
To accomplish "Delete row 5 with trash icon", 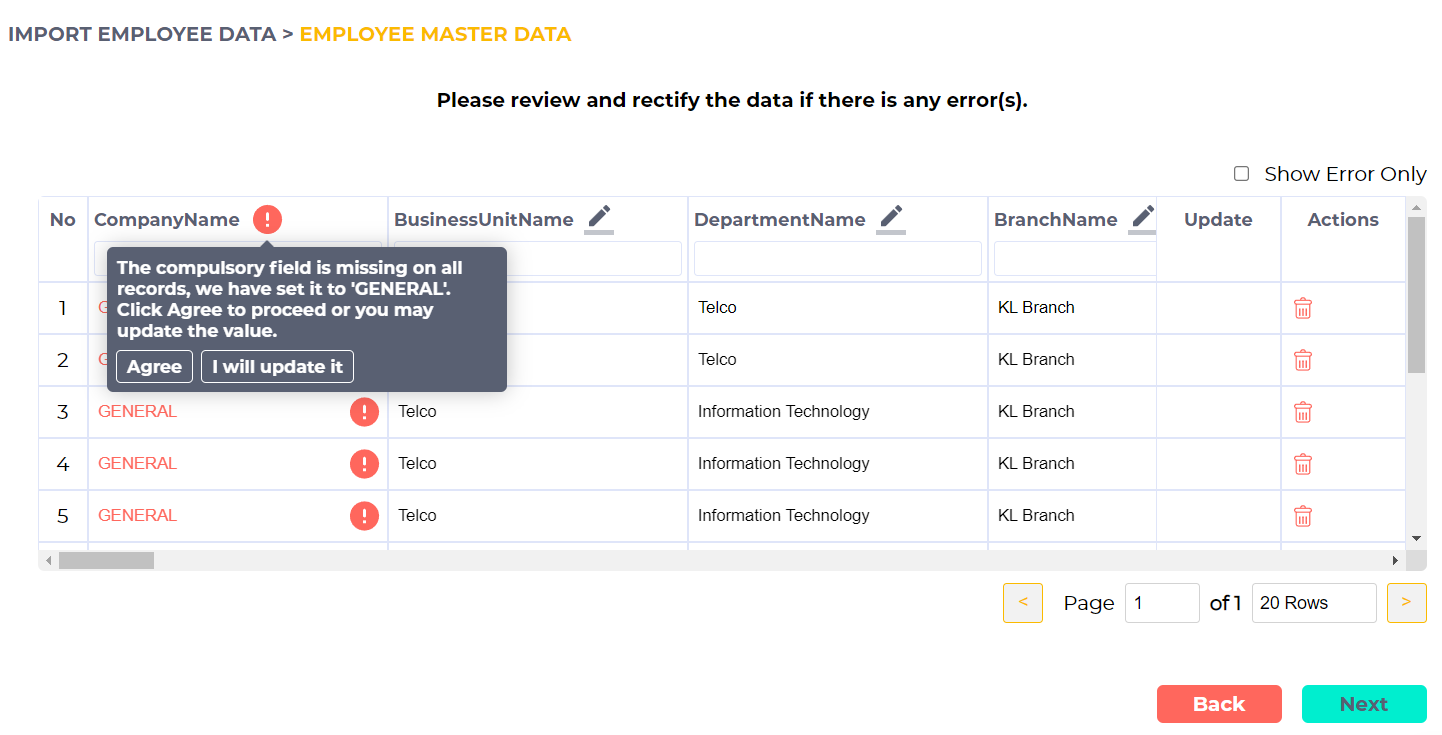I will 1303,516.
